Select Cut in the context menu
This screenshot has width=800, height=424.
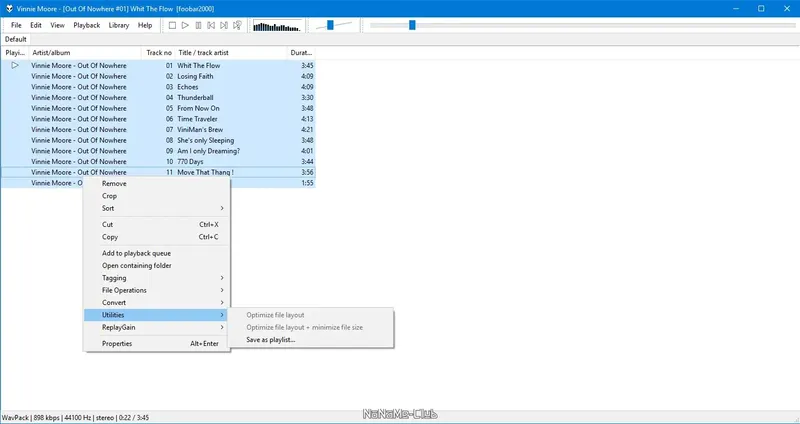coord(157,225)
